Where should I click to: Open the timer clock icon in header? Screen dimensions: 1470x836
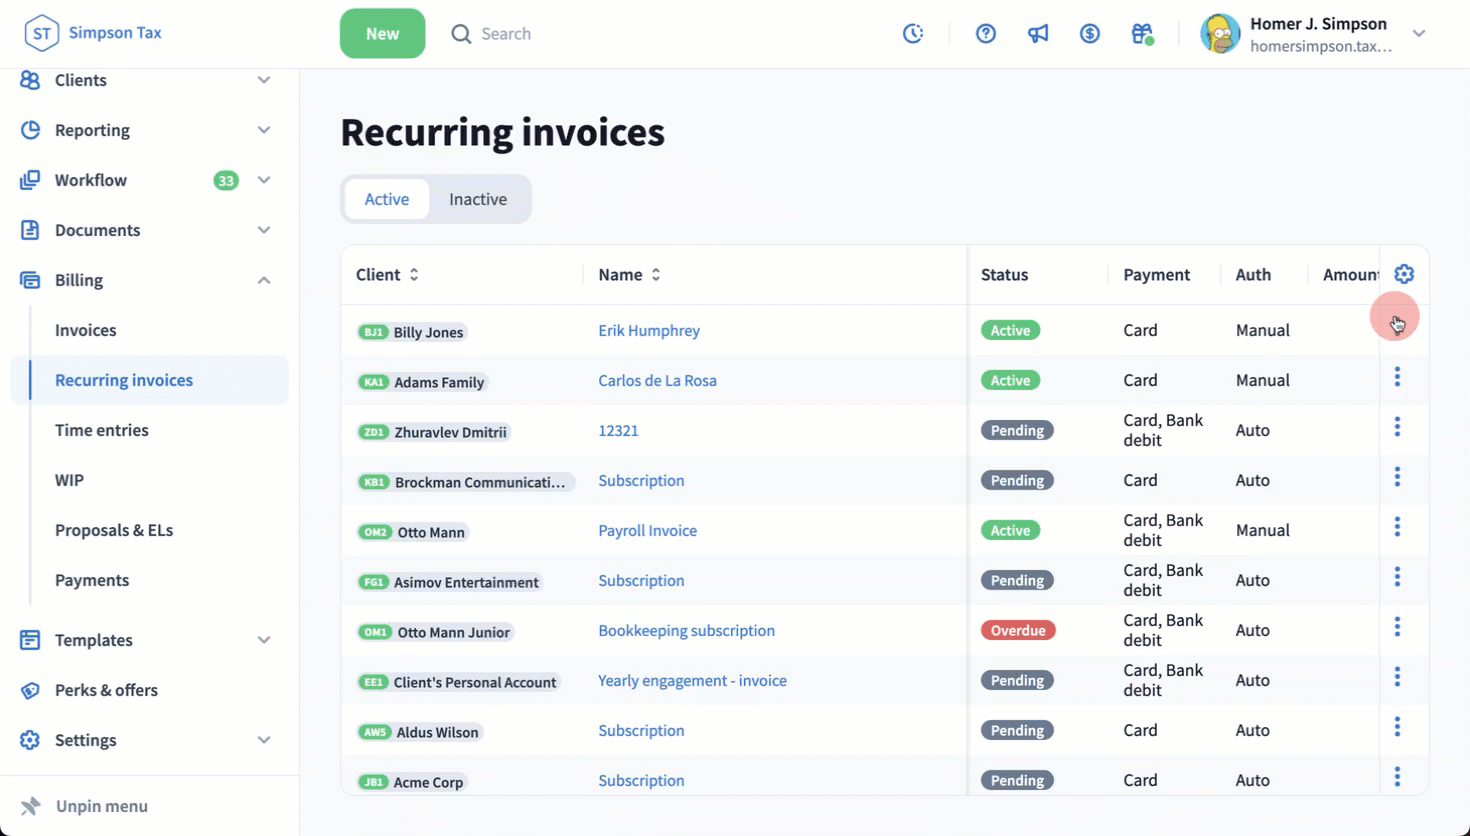coord(913,33)
